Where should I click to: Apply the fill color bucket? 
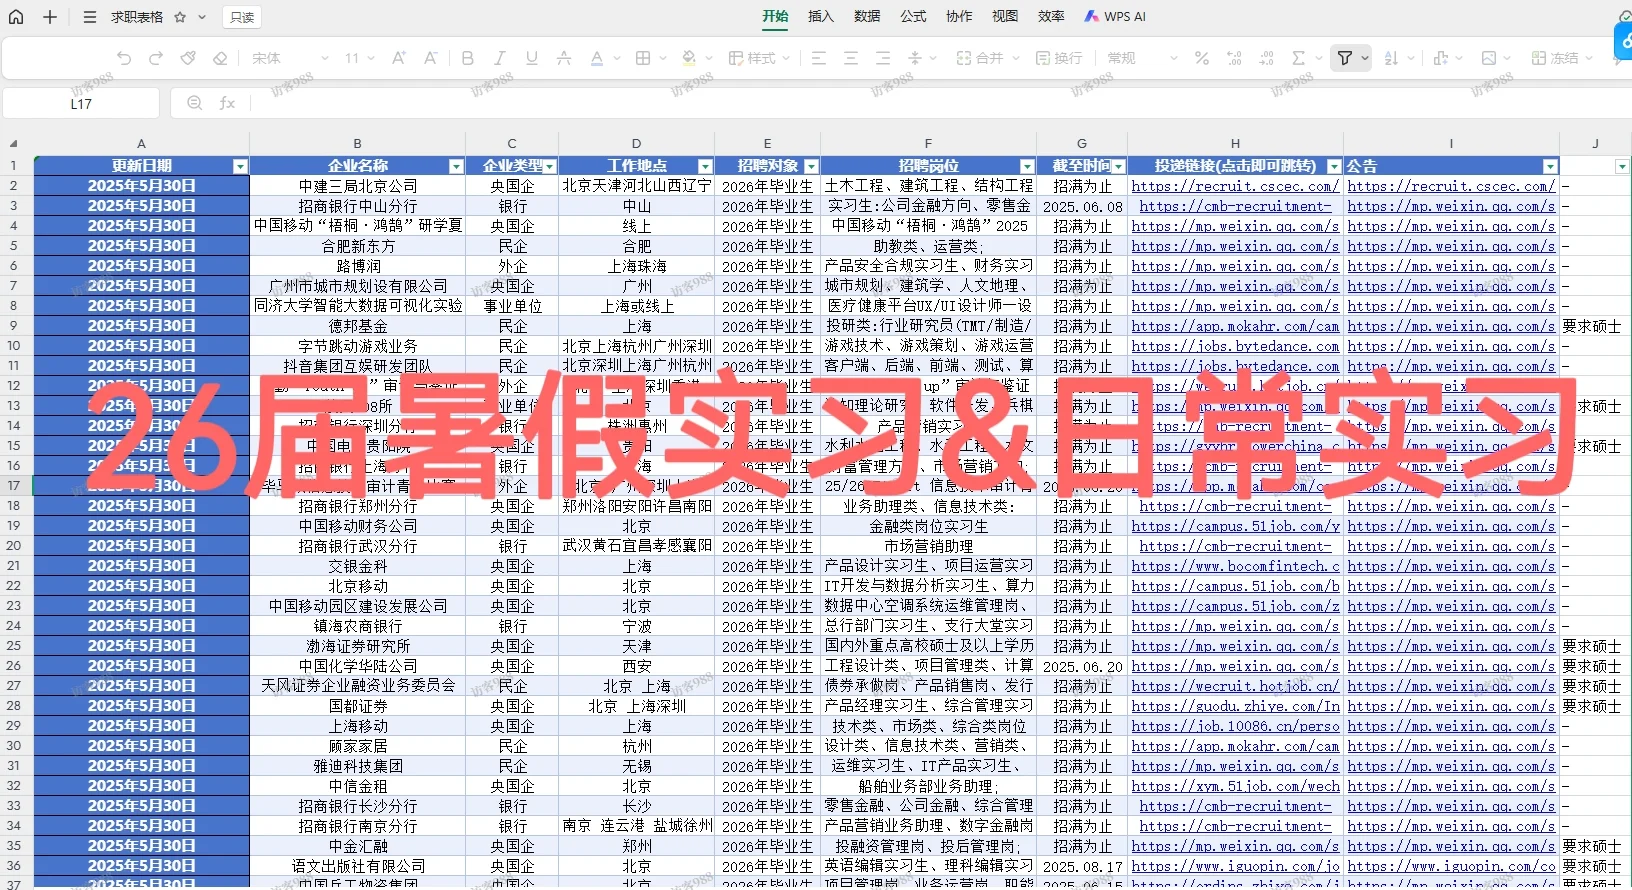[689, 58]
